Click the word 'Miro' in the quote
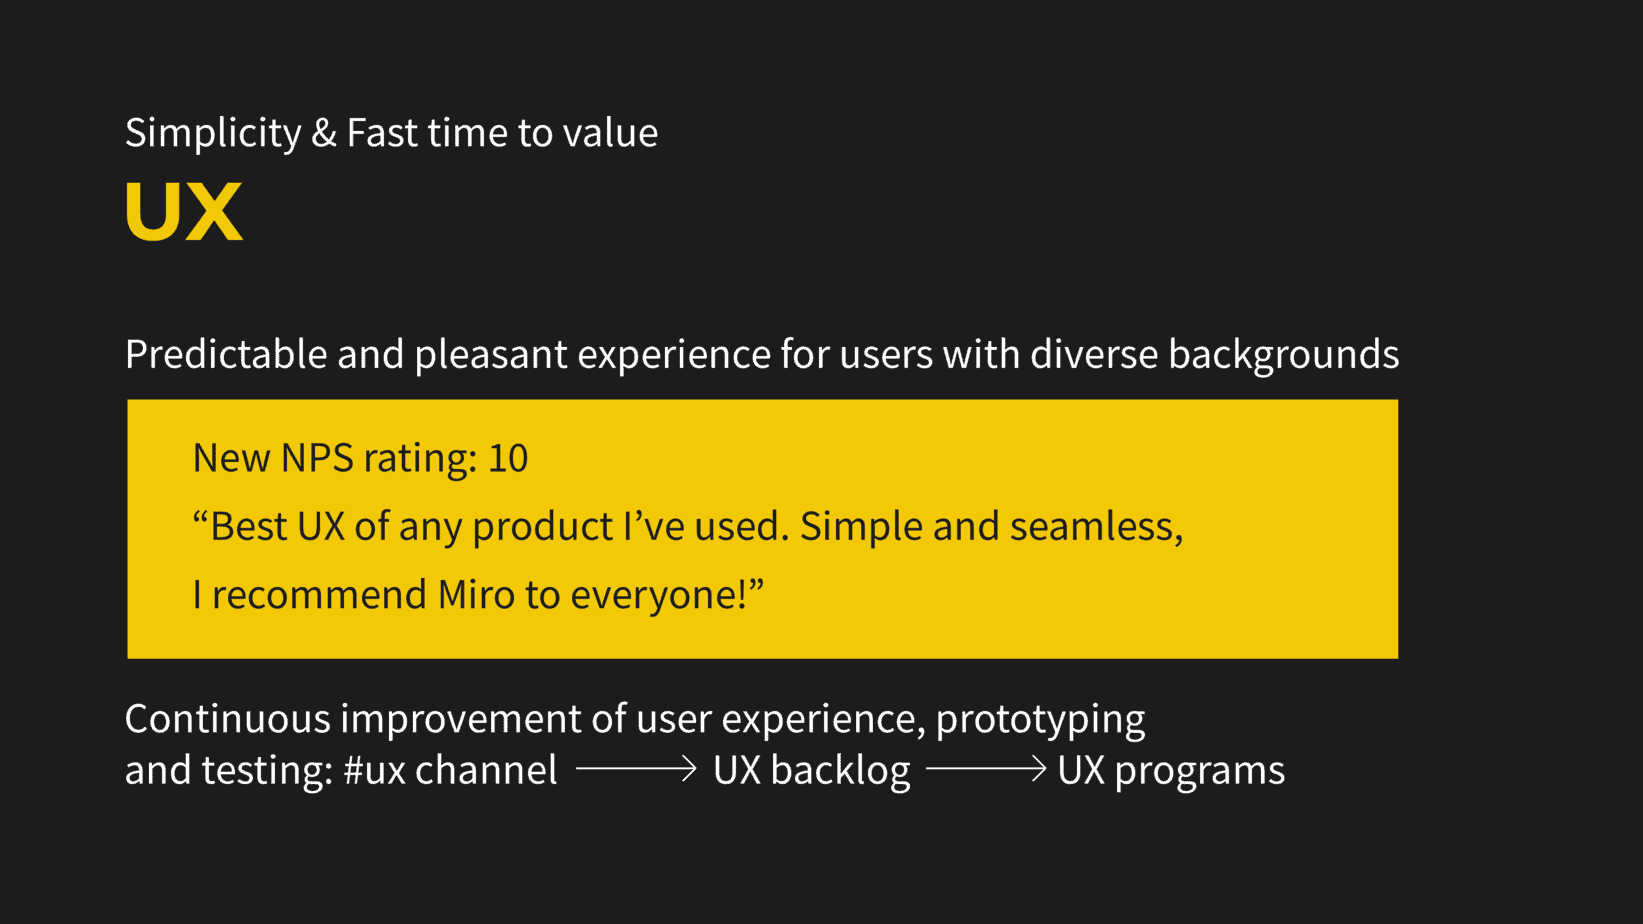 tap(477, 595)
